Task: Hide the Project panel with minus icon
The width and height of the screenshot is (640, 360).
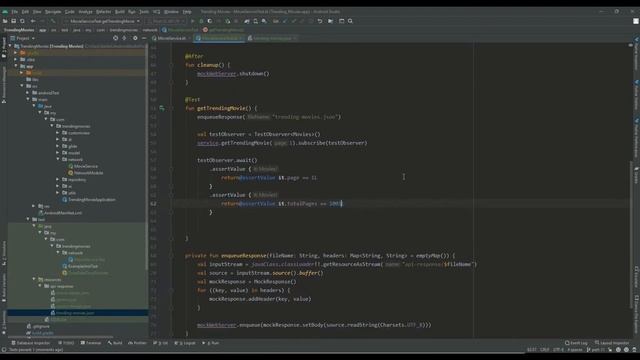Action: pyautogui.click(x=144, y=38)
